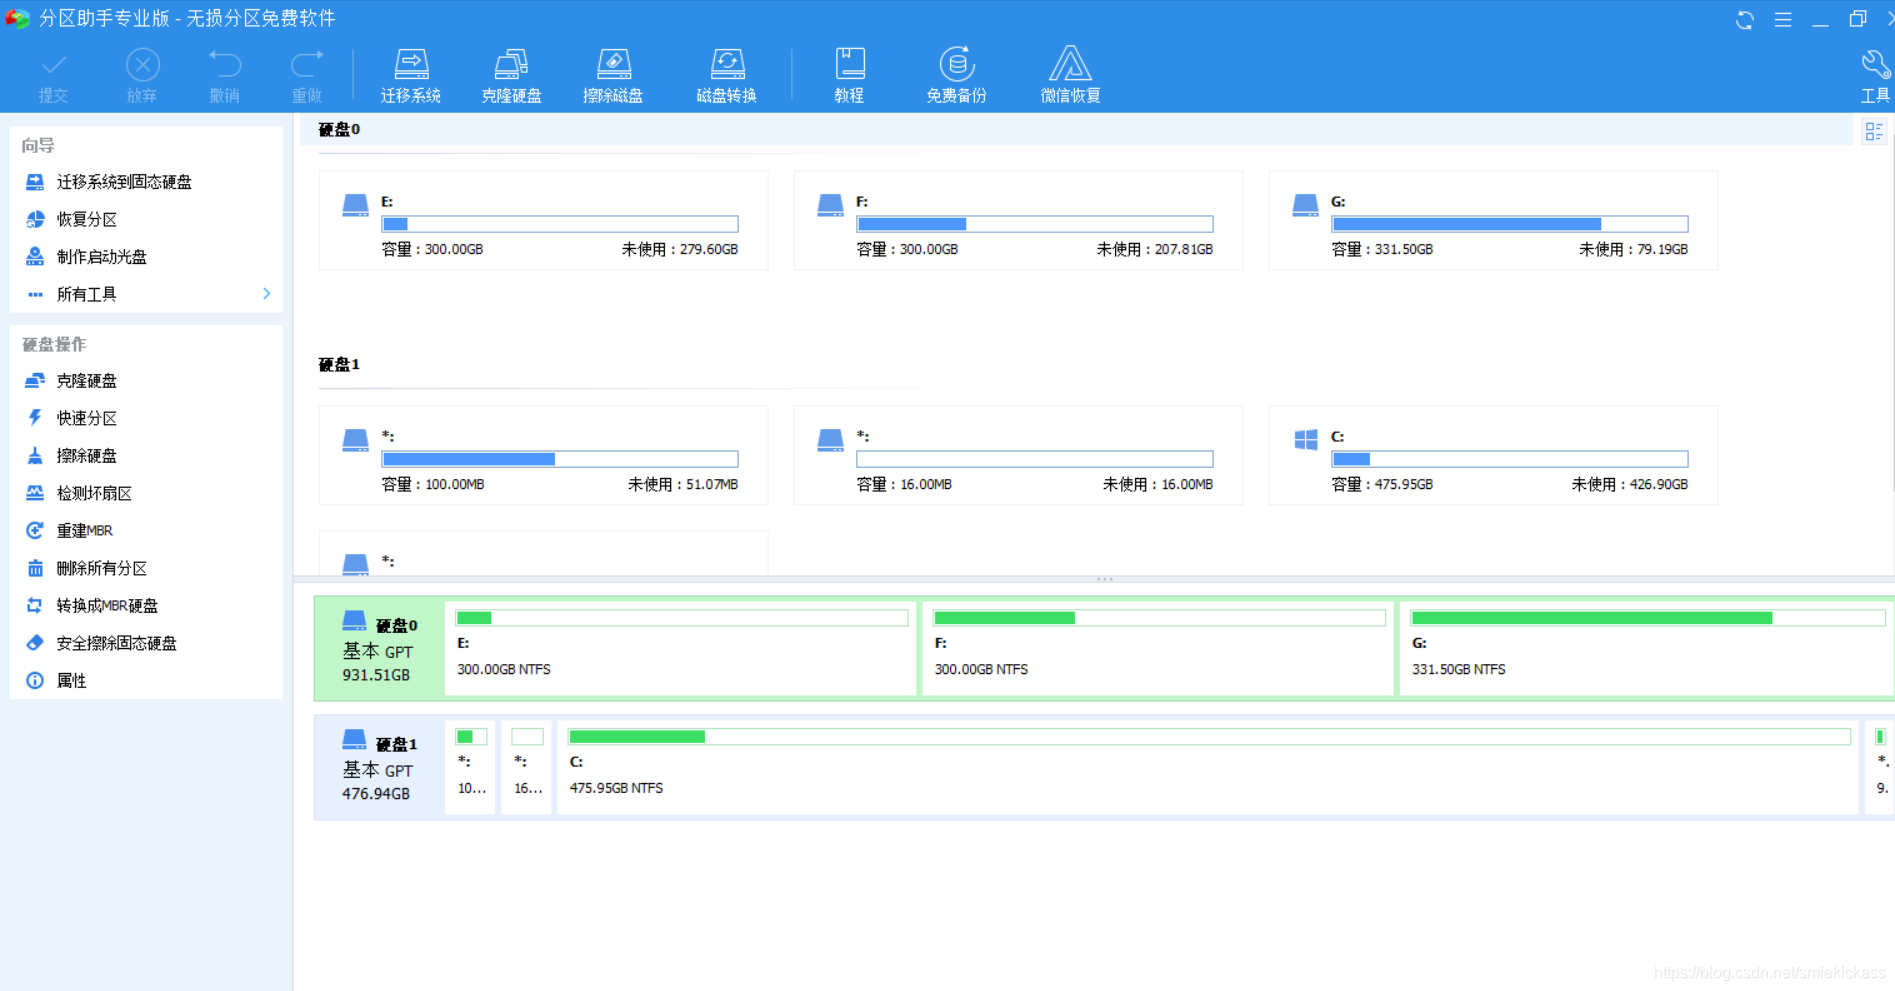Open the hamburger menu in title bar

point(1783,20)
